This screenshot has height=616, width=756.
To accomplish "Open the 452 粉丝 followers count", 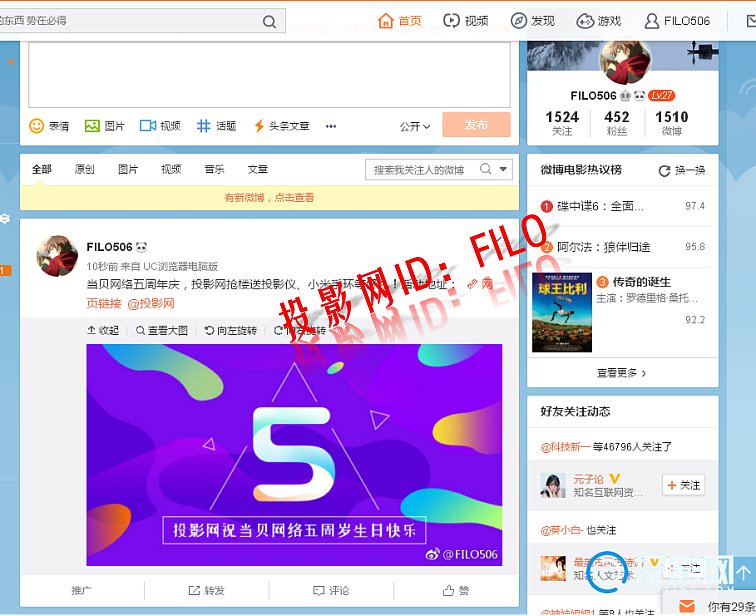I will click(617, 123).
